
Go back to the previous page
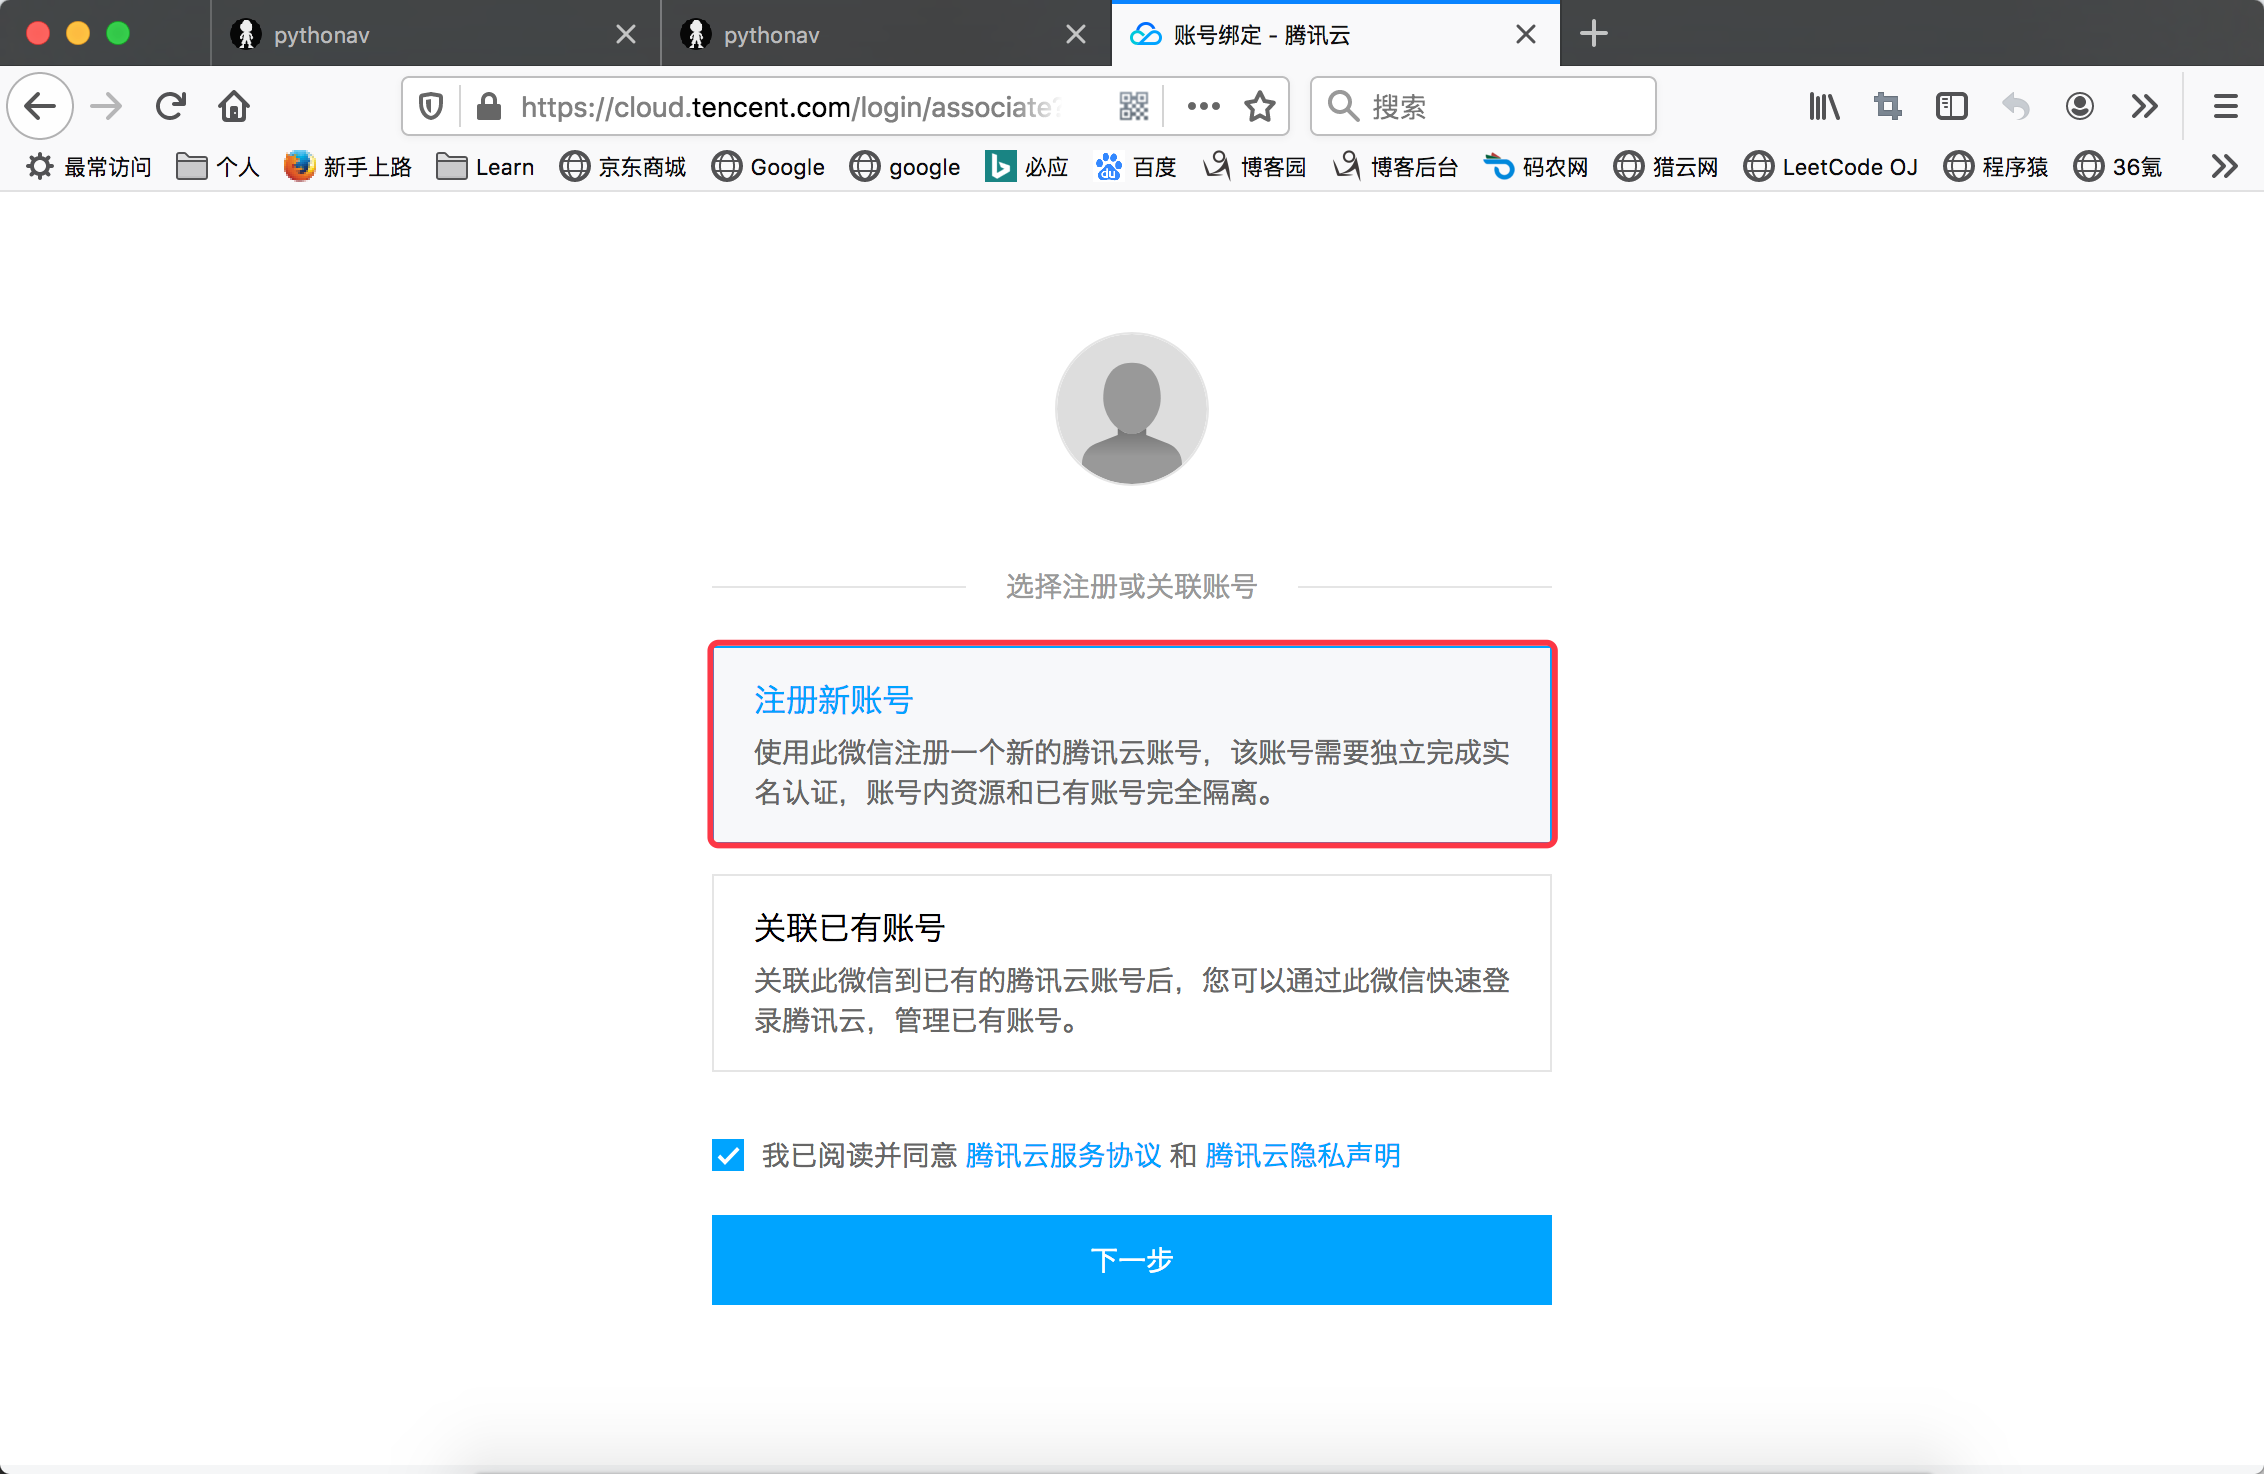tap(40, 106)
